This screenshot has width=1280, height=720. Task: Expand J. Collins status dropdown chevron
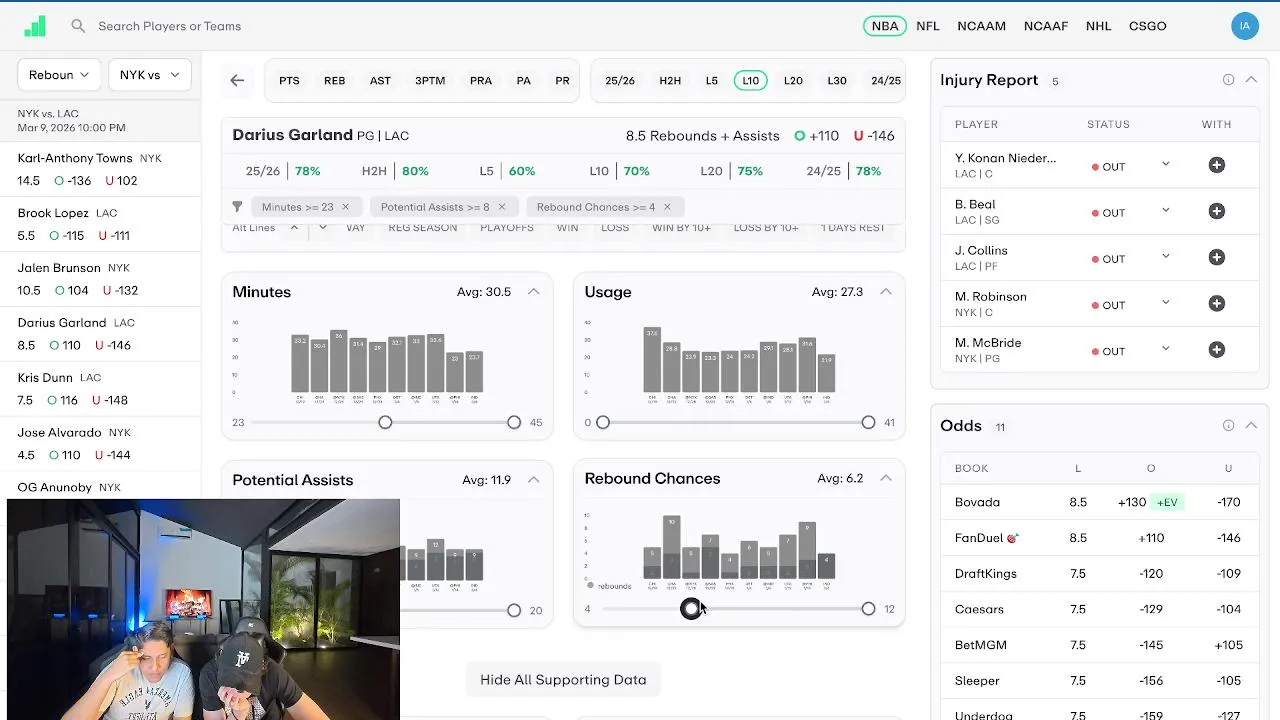(1165, 256)
